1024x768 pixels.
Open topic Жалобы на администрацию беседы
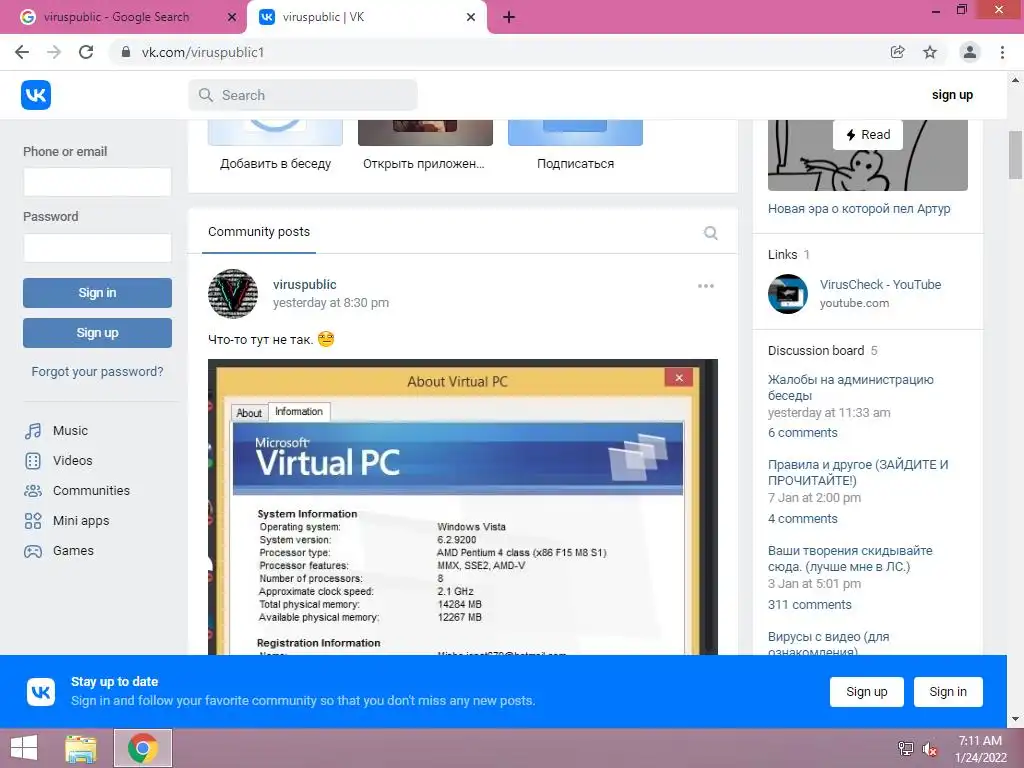[x=850, y=387]
